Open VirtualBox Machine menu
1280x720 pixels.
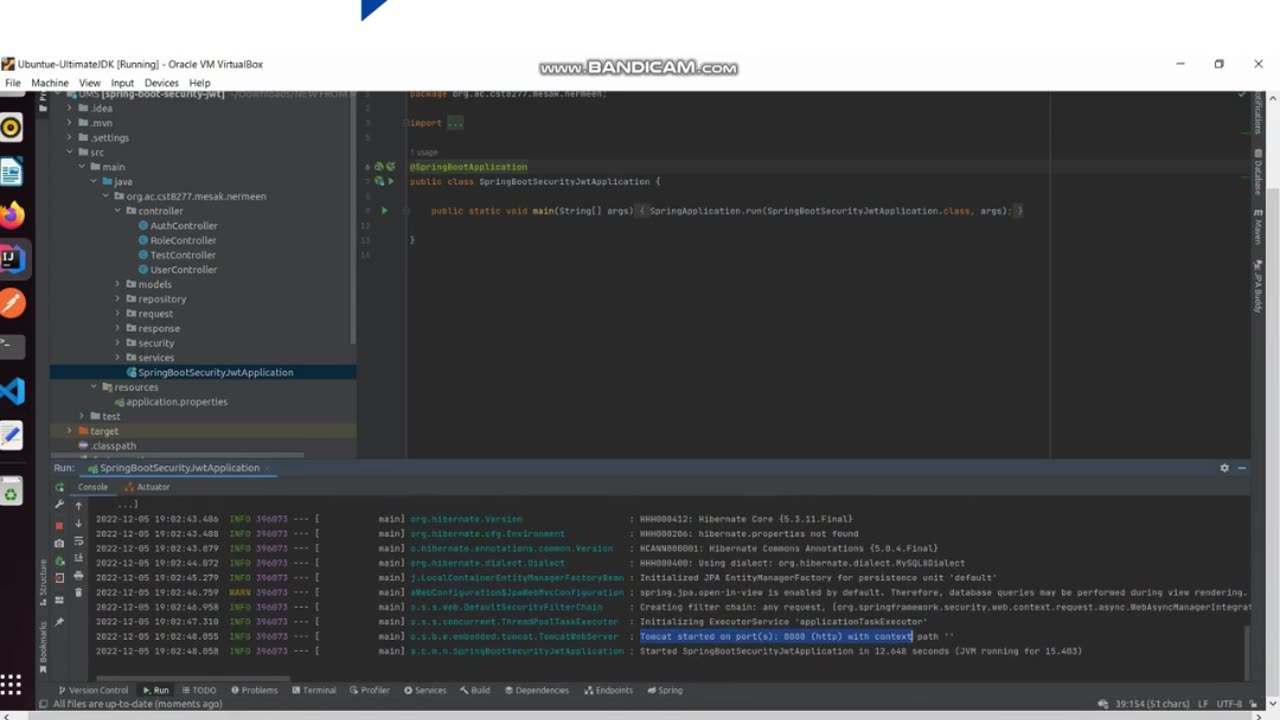pos(50,83)
